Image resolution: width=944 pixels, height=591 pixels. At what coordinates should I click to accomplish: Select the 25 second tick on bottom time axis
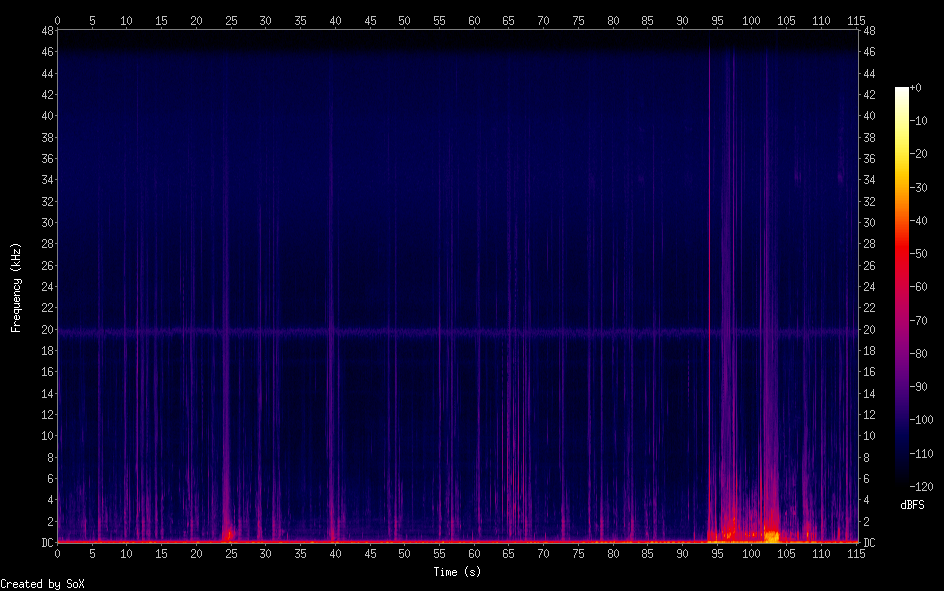[231, 553]
